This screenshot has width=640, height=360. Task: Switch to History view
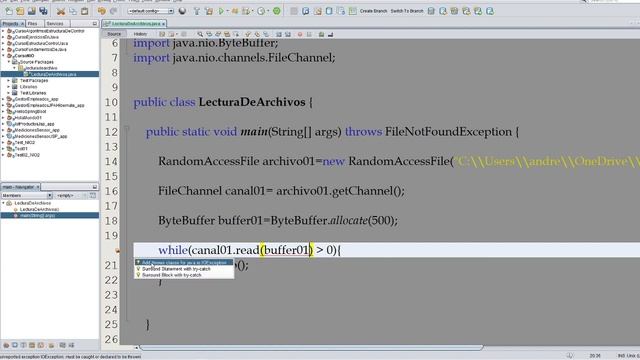(x=140, y=34)
